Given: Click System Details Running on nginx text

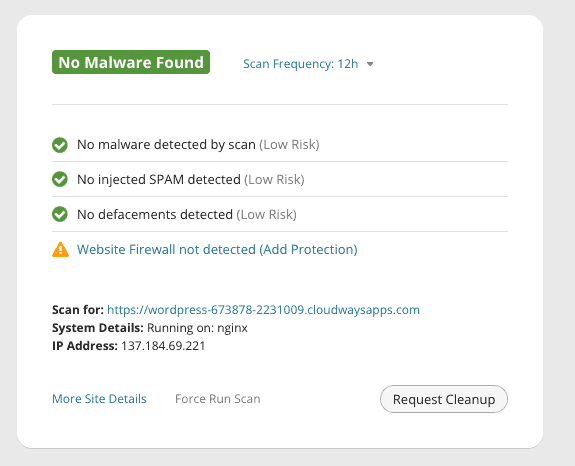Looking at the screenshot, I should tap(150, 328).
